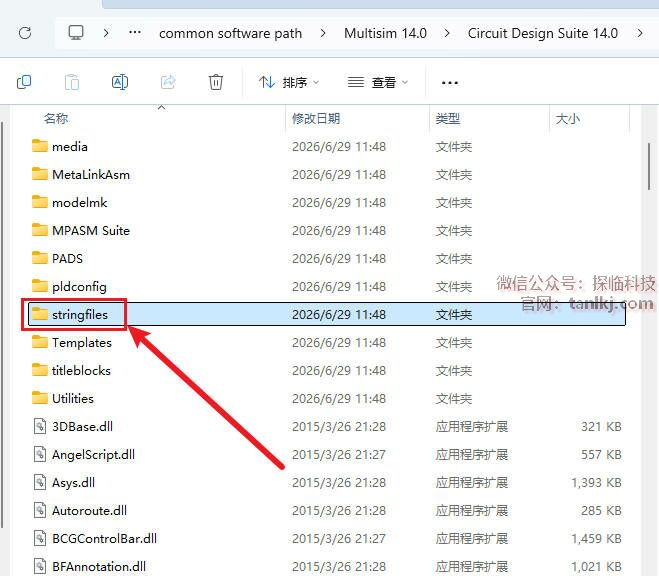
Task: Click the 文件夹 type of the MPASM Suite row
Action: [454, 231]
